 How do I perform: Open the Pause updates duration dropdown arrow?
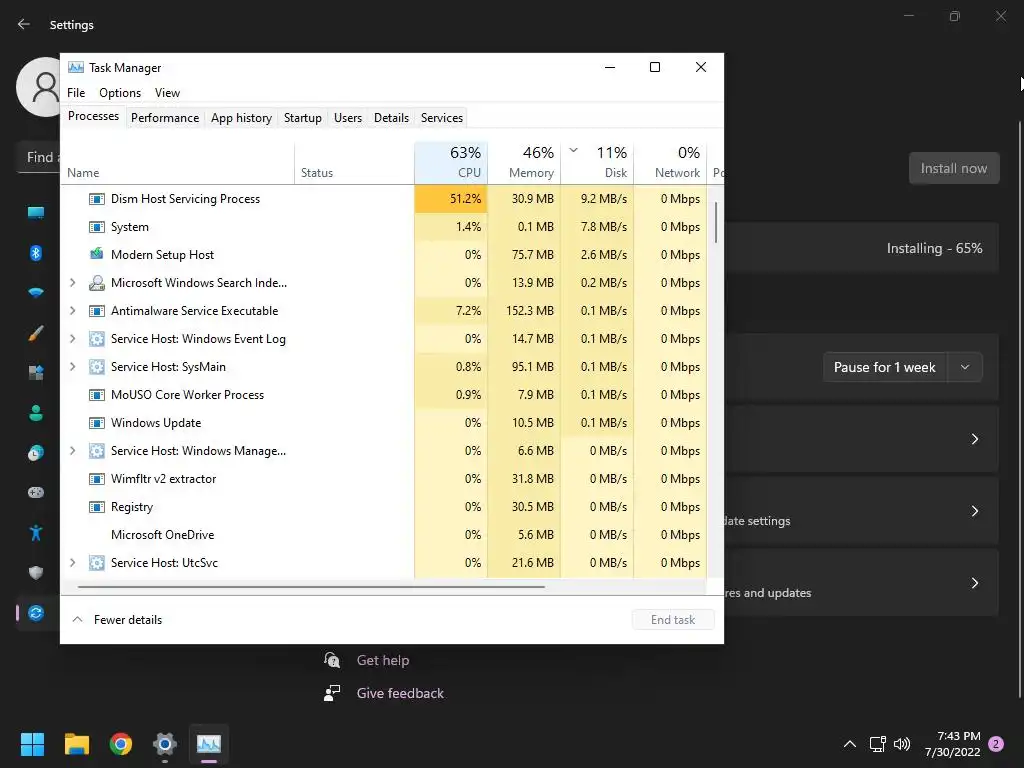965,367
